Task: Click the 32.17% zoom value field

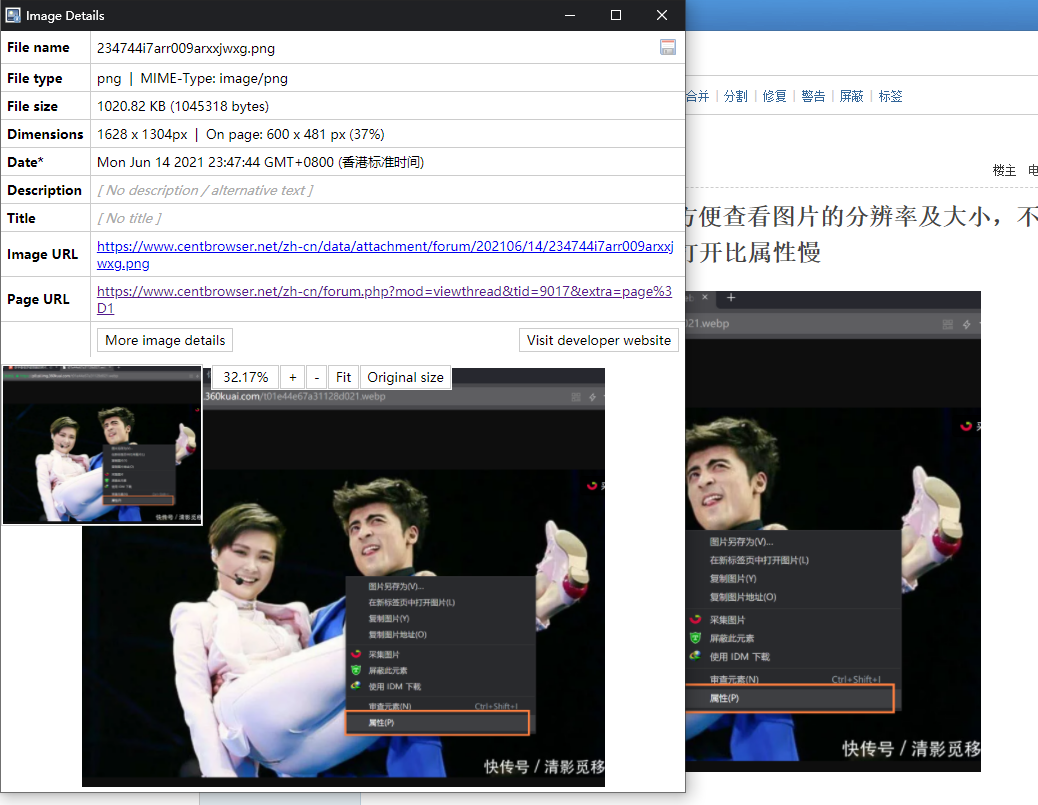Action: 246,377
